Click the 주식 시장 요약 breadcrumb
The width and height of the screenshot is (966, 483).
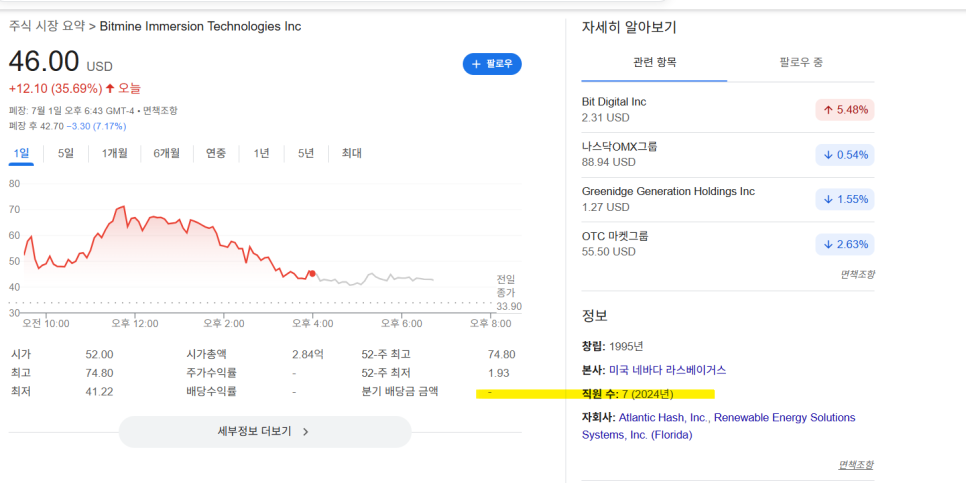click(47, 26)
